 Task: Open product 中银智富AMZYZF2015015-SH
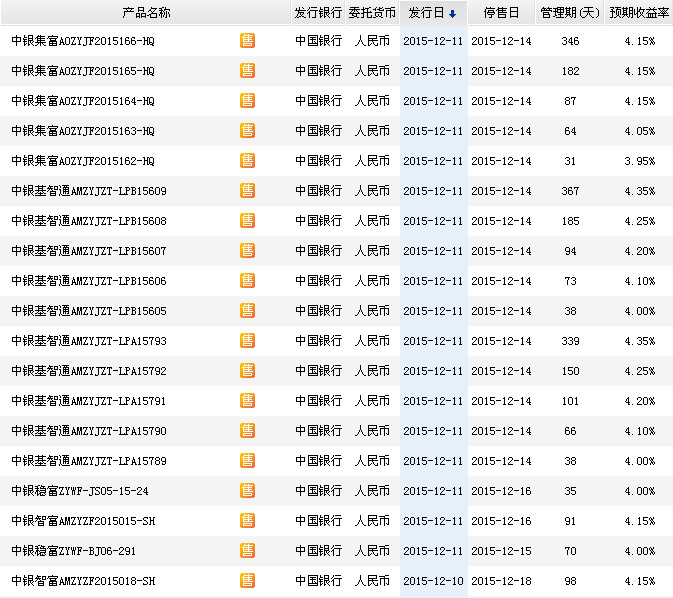click(83, 521)
